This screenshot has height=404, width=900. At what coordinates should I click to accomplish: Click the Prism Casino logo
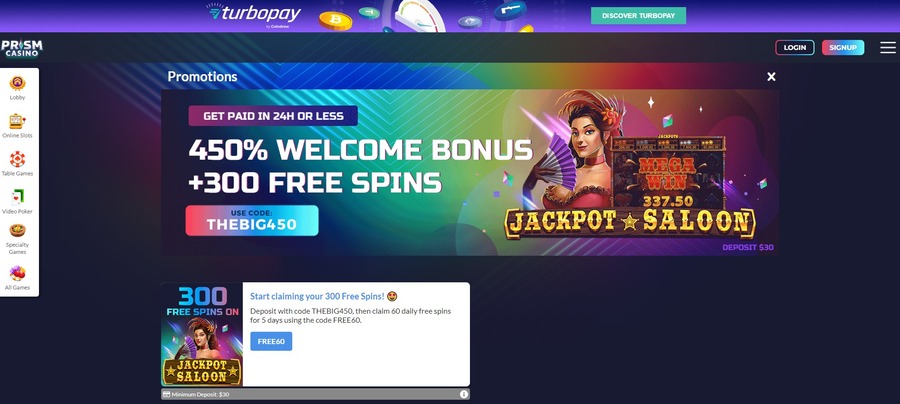(22, 48)
